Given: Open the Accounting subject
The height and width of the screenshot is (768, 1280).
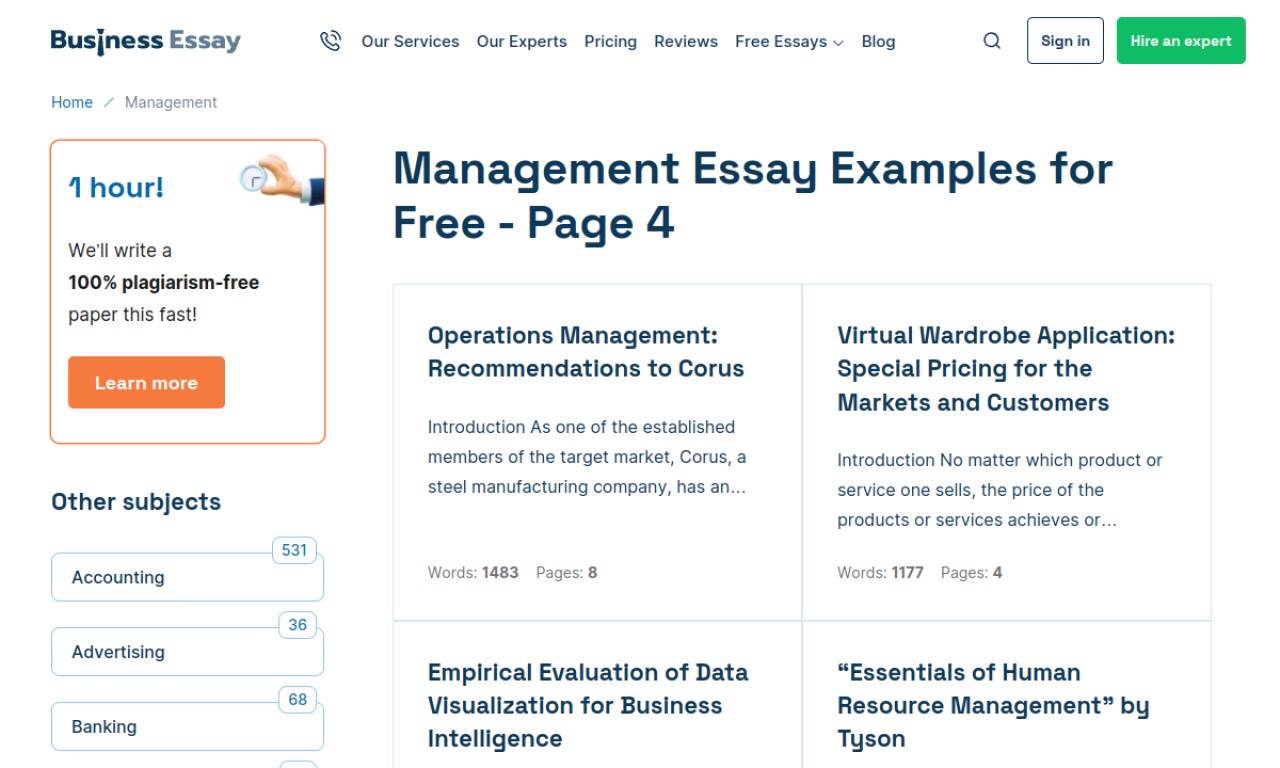Looking at the screenshot, I should 188,577.
